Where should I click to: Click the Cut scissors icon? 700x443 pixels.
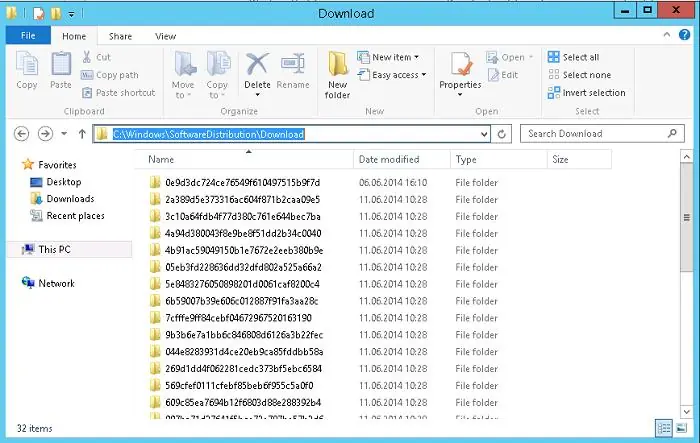point(87,57)
